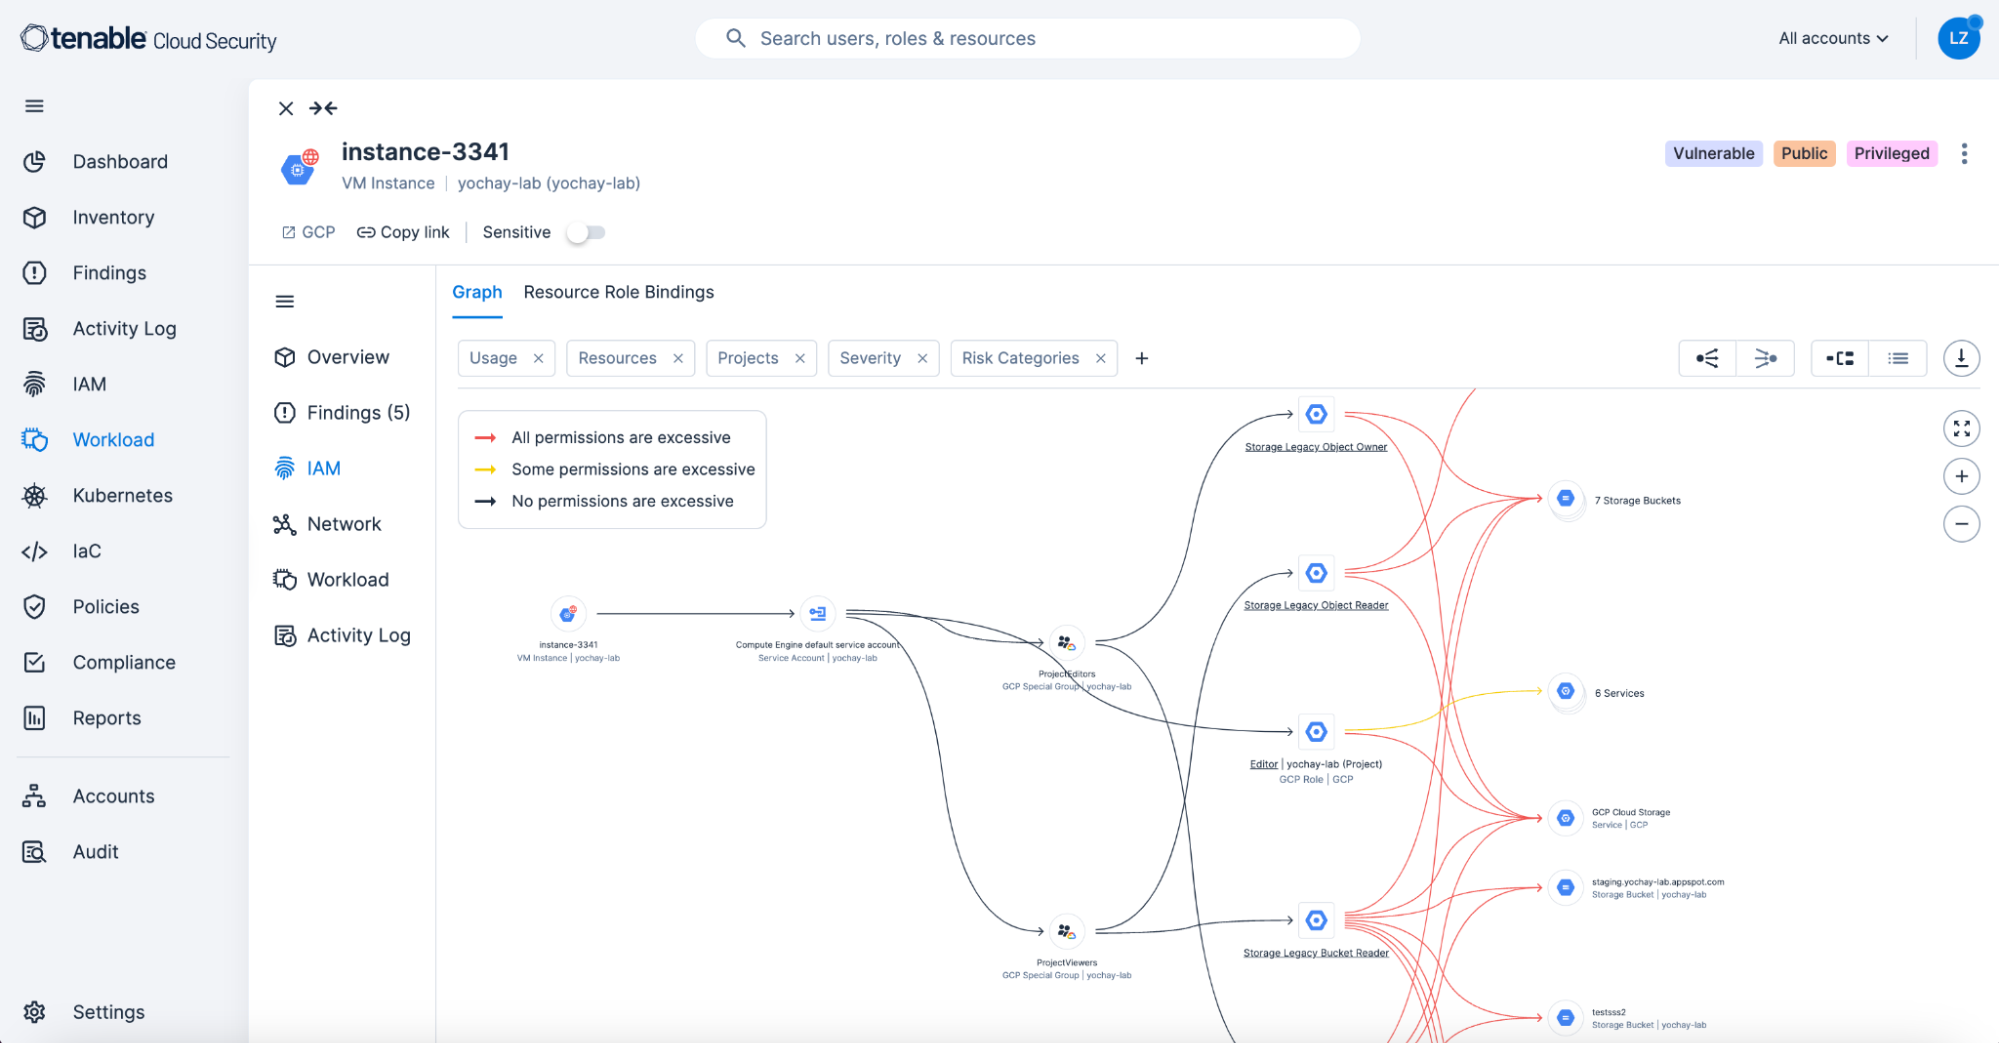
Task: Open the main hamburger menu in left sidebar
Action: tap(35, 106)
